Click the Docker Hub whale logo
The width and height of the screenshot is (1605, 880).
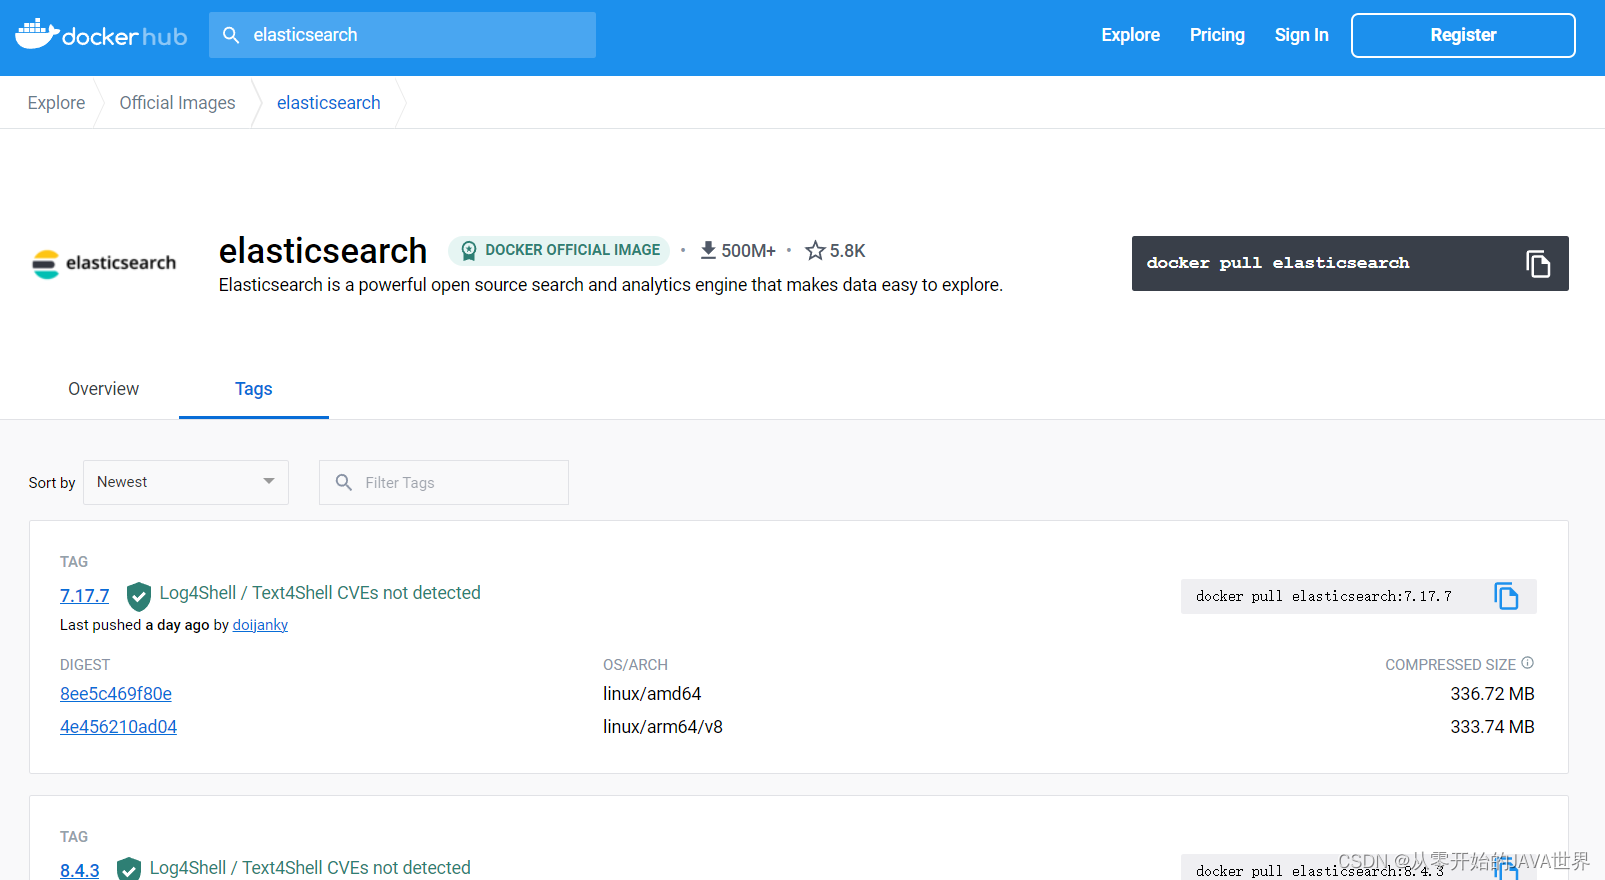click(x=101, y=35)
